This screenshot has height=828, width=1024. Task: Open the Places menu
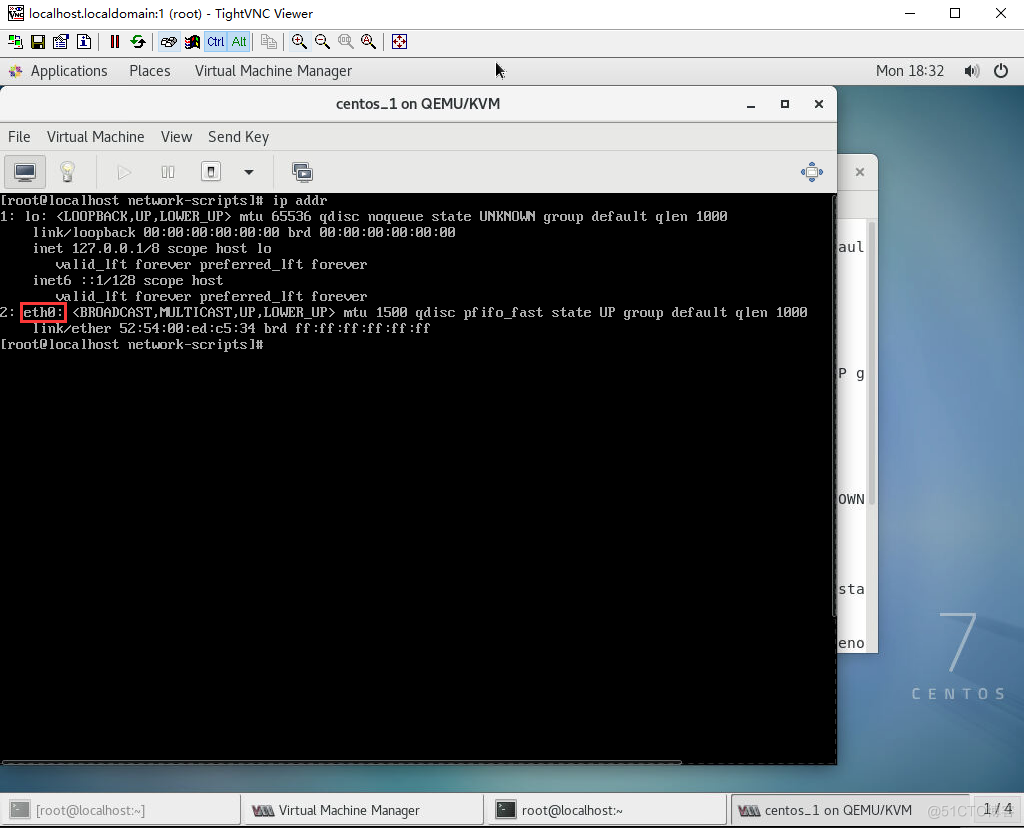pos(150,71)
